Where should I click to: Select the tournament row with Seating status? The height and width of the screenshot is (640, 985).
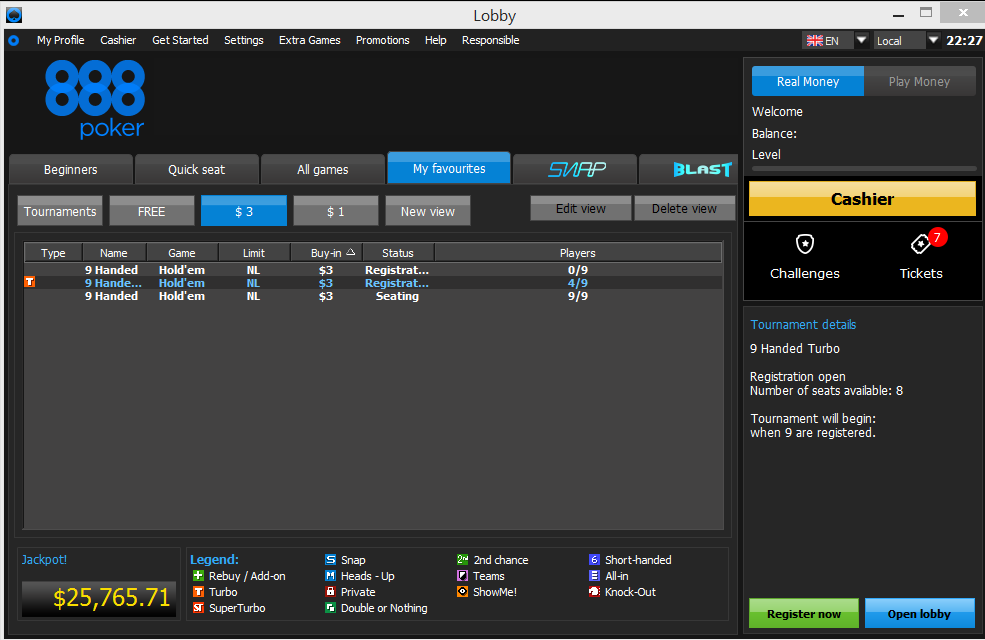373,296
